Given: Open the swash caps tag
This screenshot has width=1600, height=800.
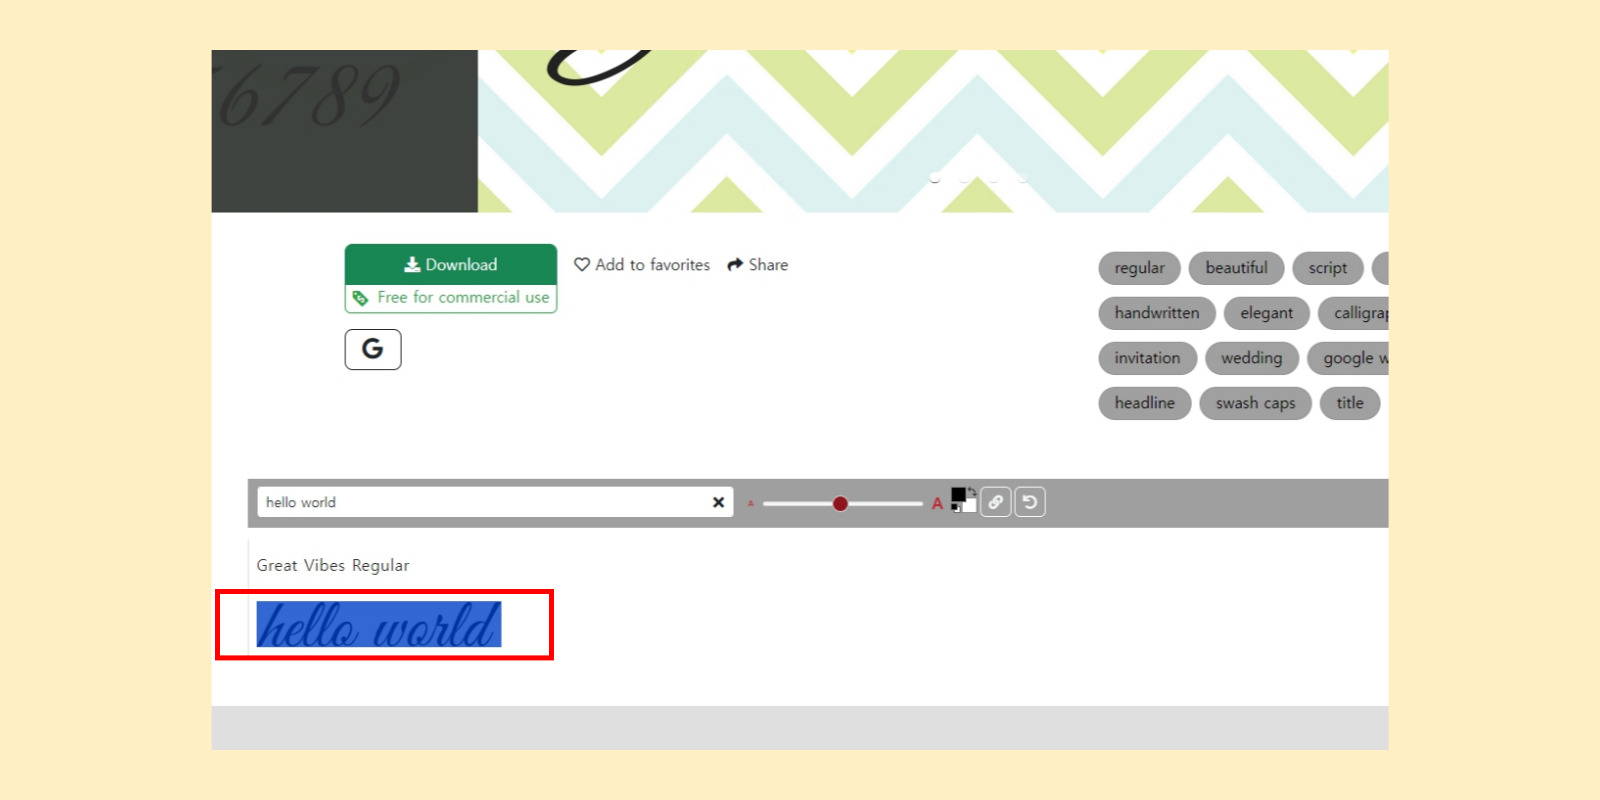Looking at the screenshot, I should pyautogui.click(x=1255, y=403).
